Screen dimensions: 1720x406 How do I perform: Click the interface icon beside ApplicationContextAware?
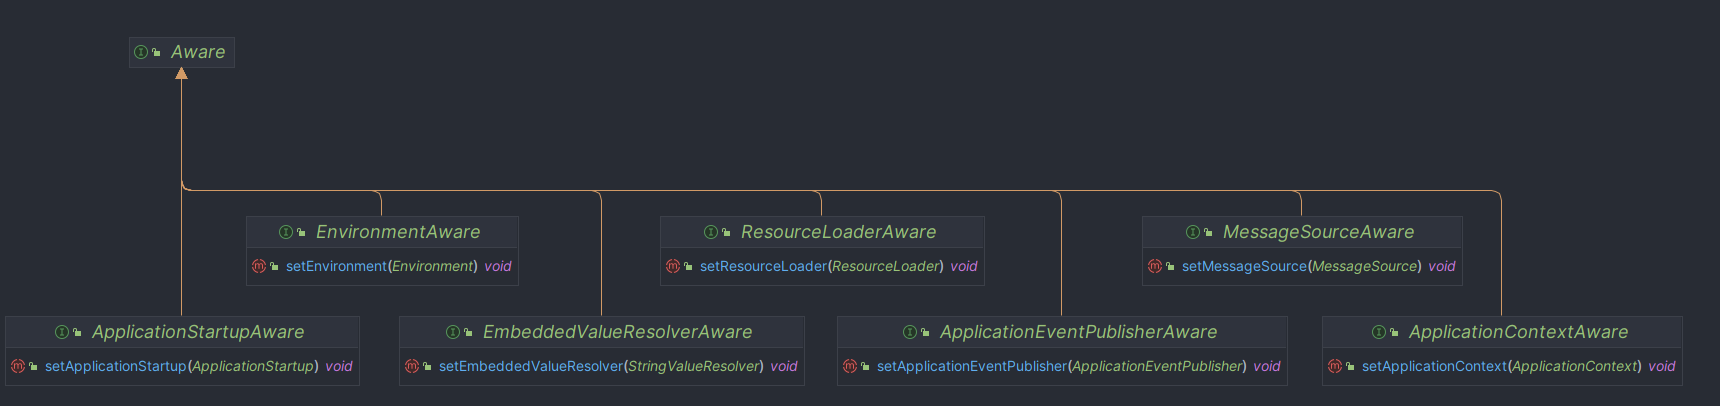tap(1379, 332)
